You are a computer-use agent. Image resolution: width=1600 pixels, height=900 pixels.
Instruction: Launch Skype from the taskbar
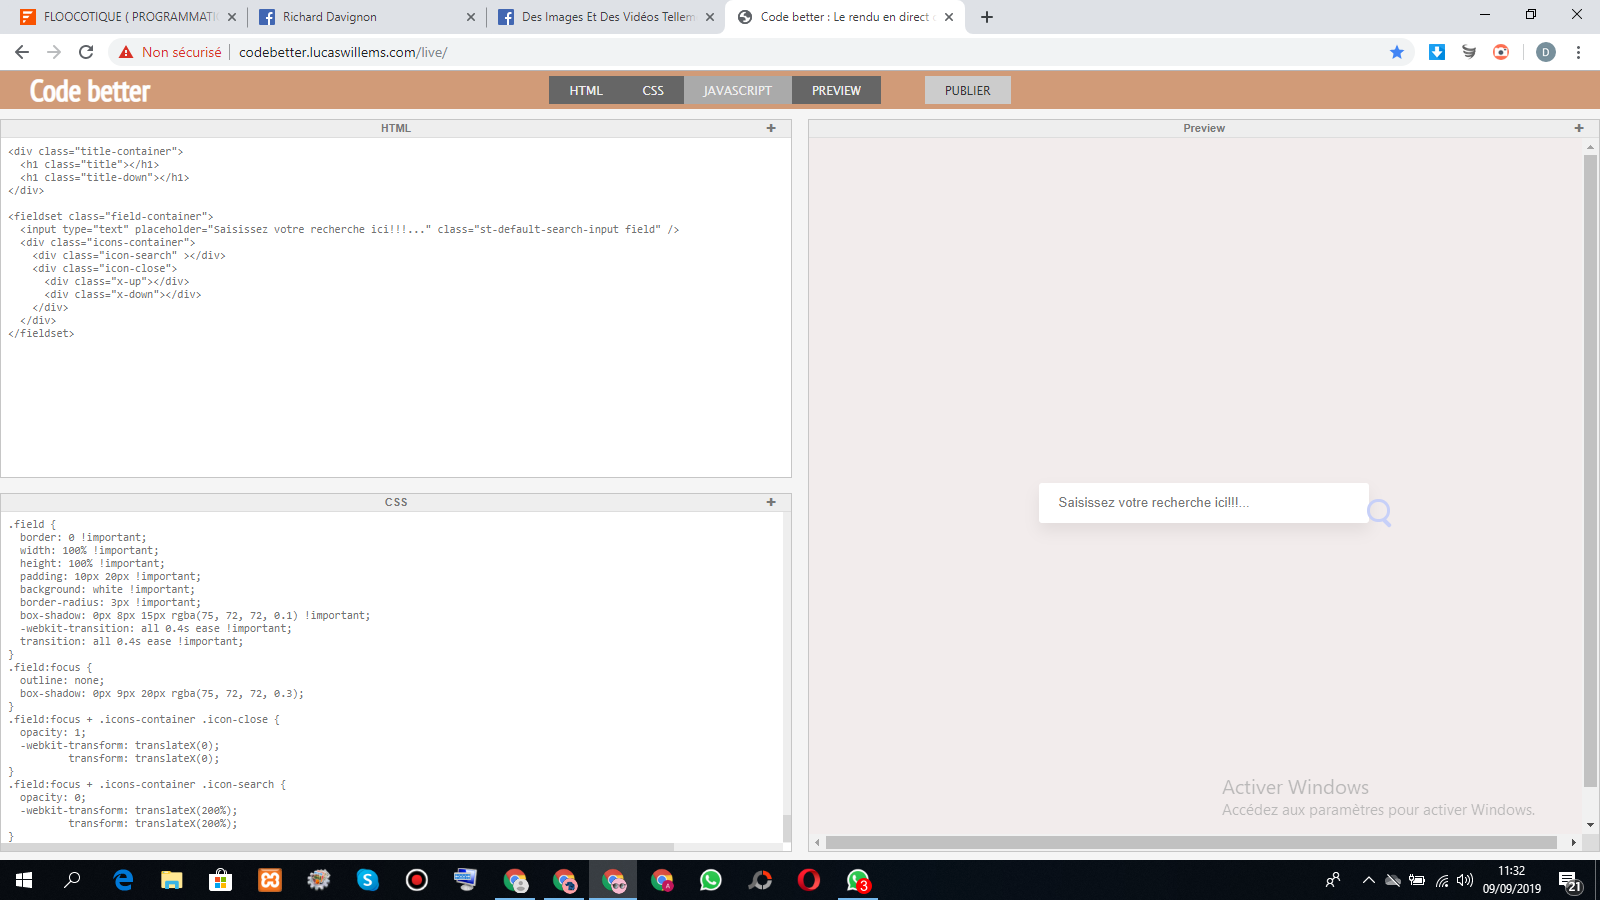368,880
